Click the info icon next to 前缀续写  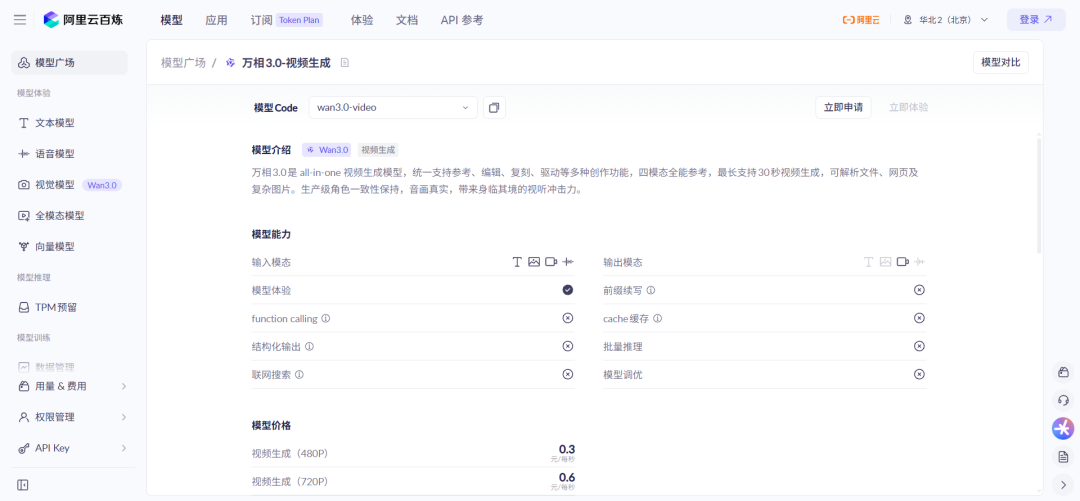(651, 290)
